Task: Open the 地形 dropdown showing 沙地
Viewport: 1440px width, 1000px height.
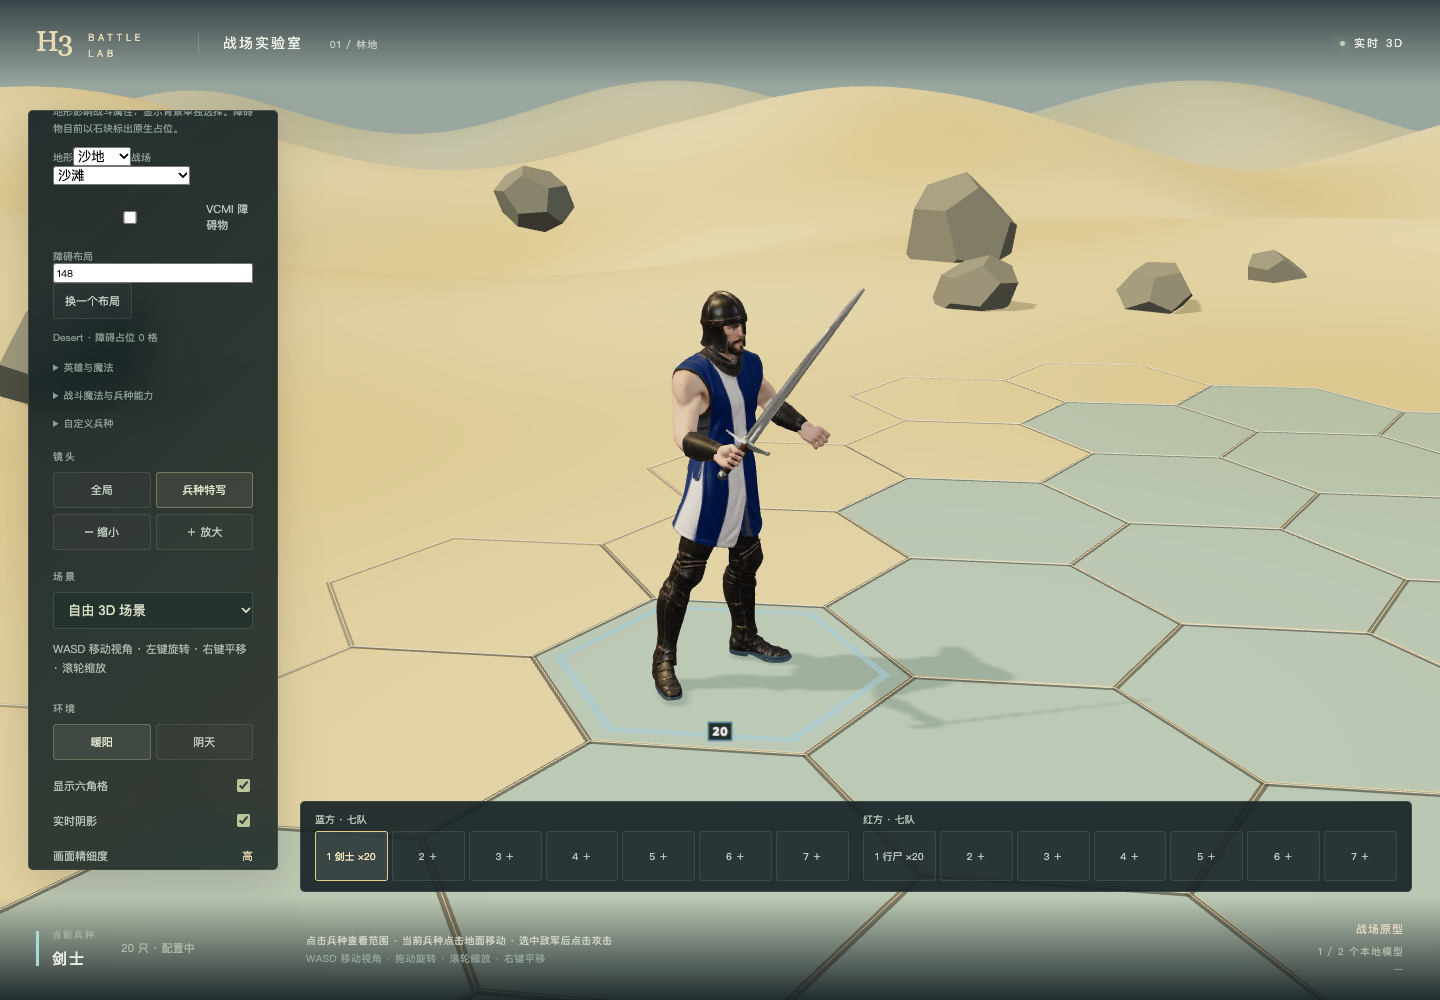Action: 102,156
